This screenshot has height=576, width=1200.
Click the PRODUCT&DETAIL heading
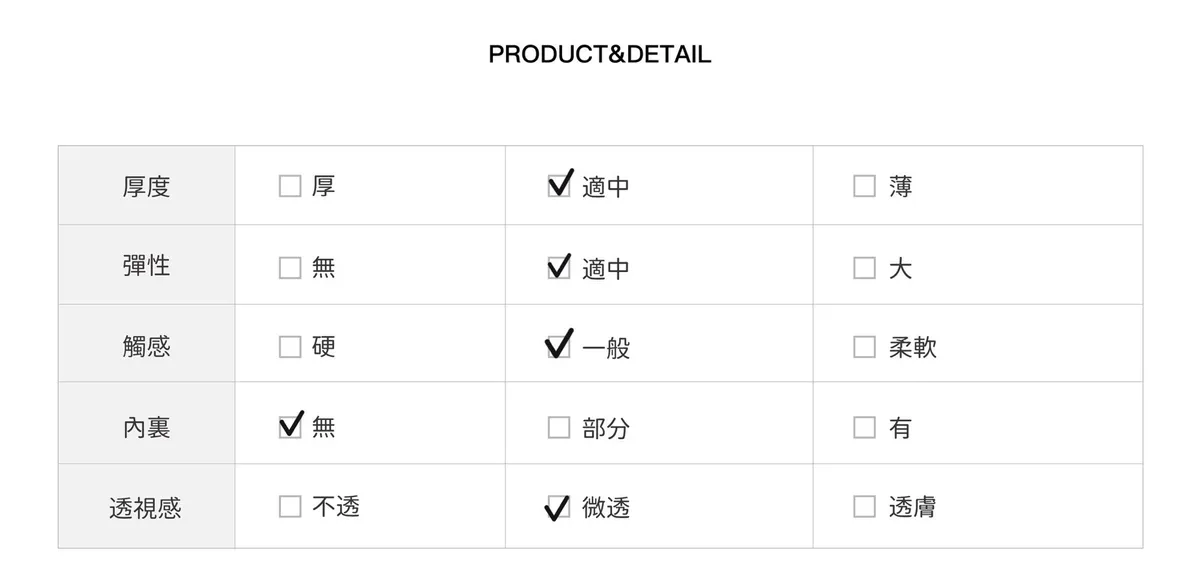pos(599,55)
